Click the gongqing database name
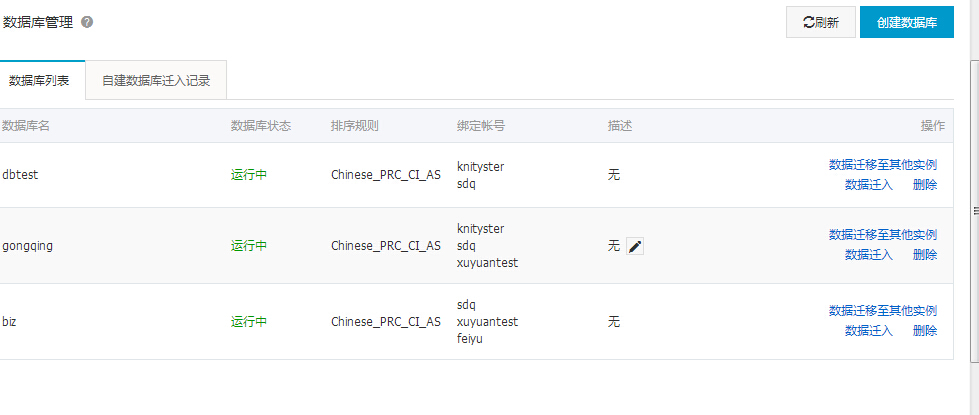 point(27,246)
